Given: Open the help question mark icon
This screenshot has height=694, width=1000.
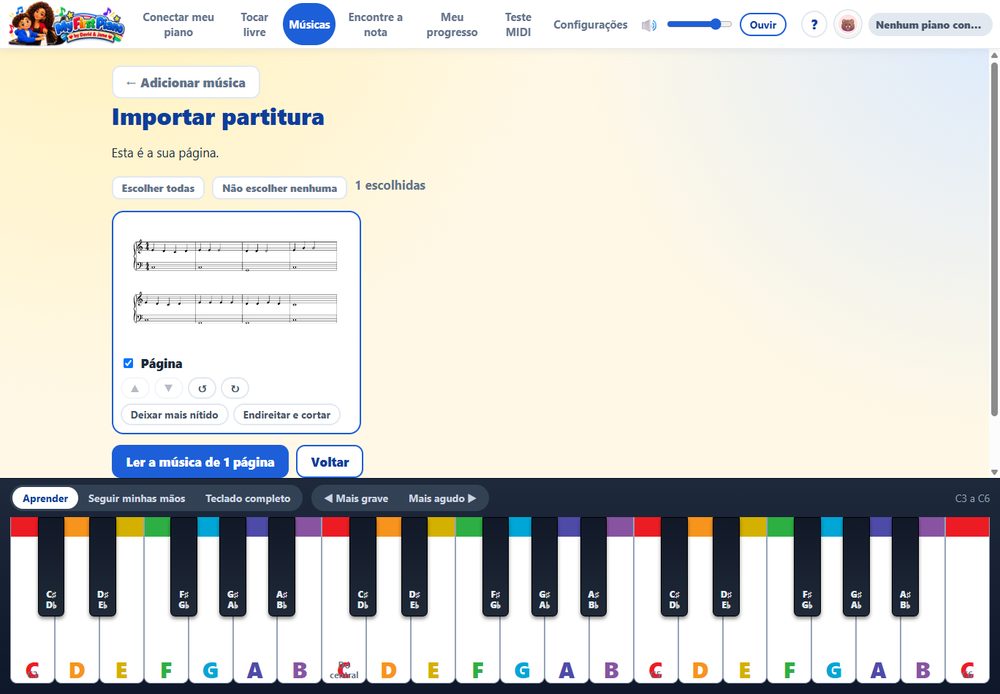Looking at the screenshot, I should pyautogui.click(x=814, y=25).
